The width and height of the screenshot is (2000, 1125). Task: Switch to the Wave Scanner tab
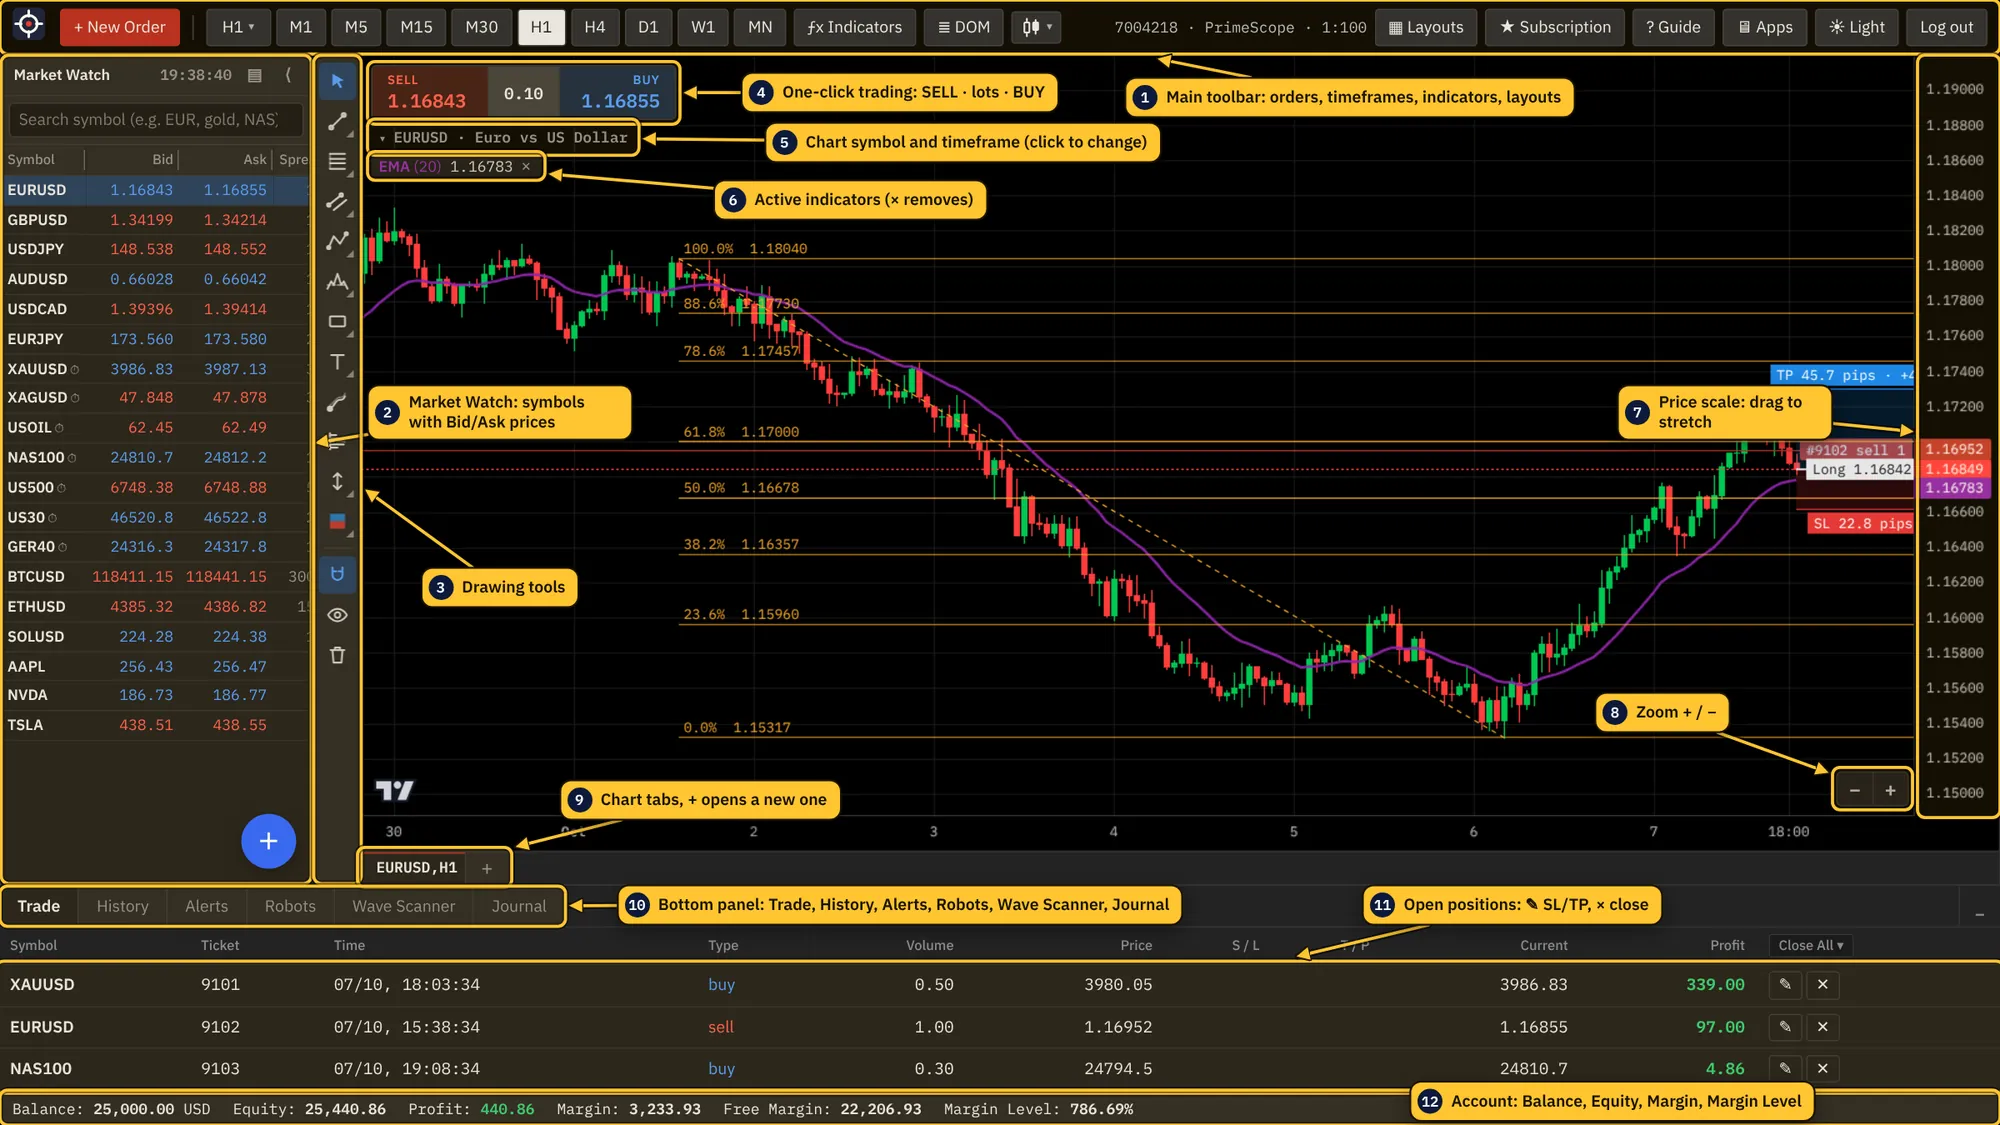pyautogui.click(x=403, y=906)
